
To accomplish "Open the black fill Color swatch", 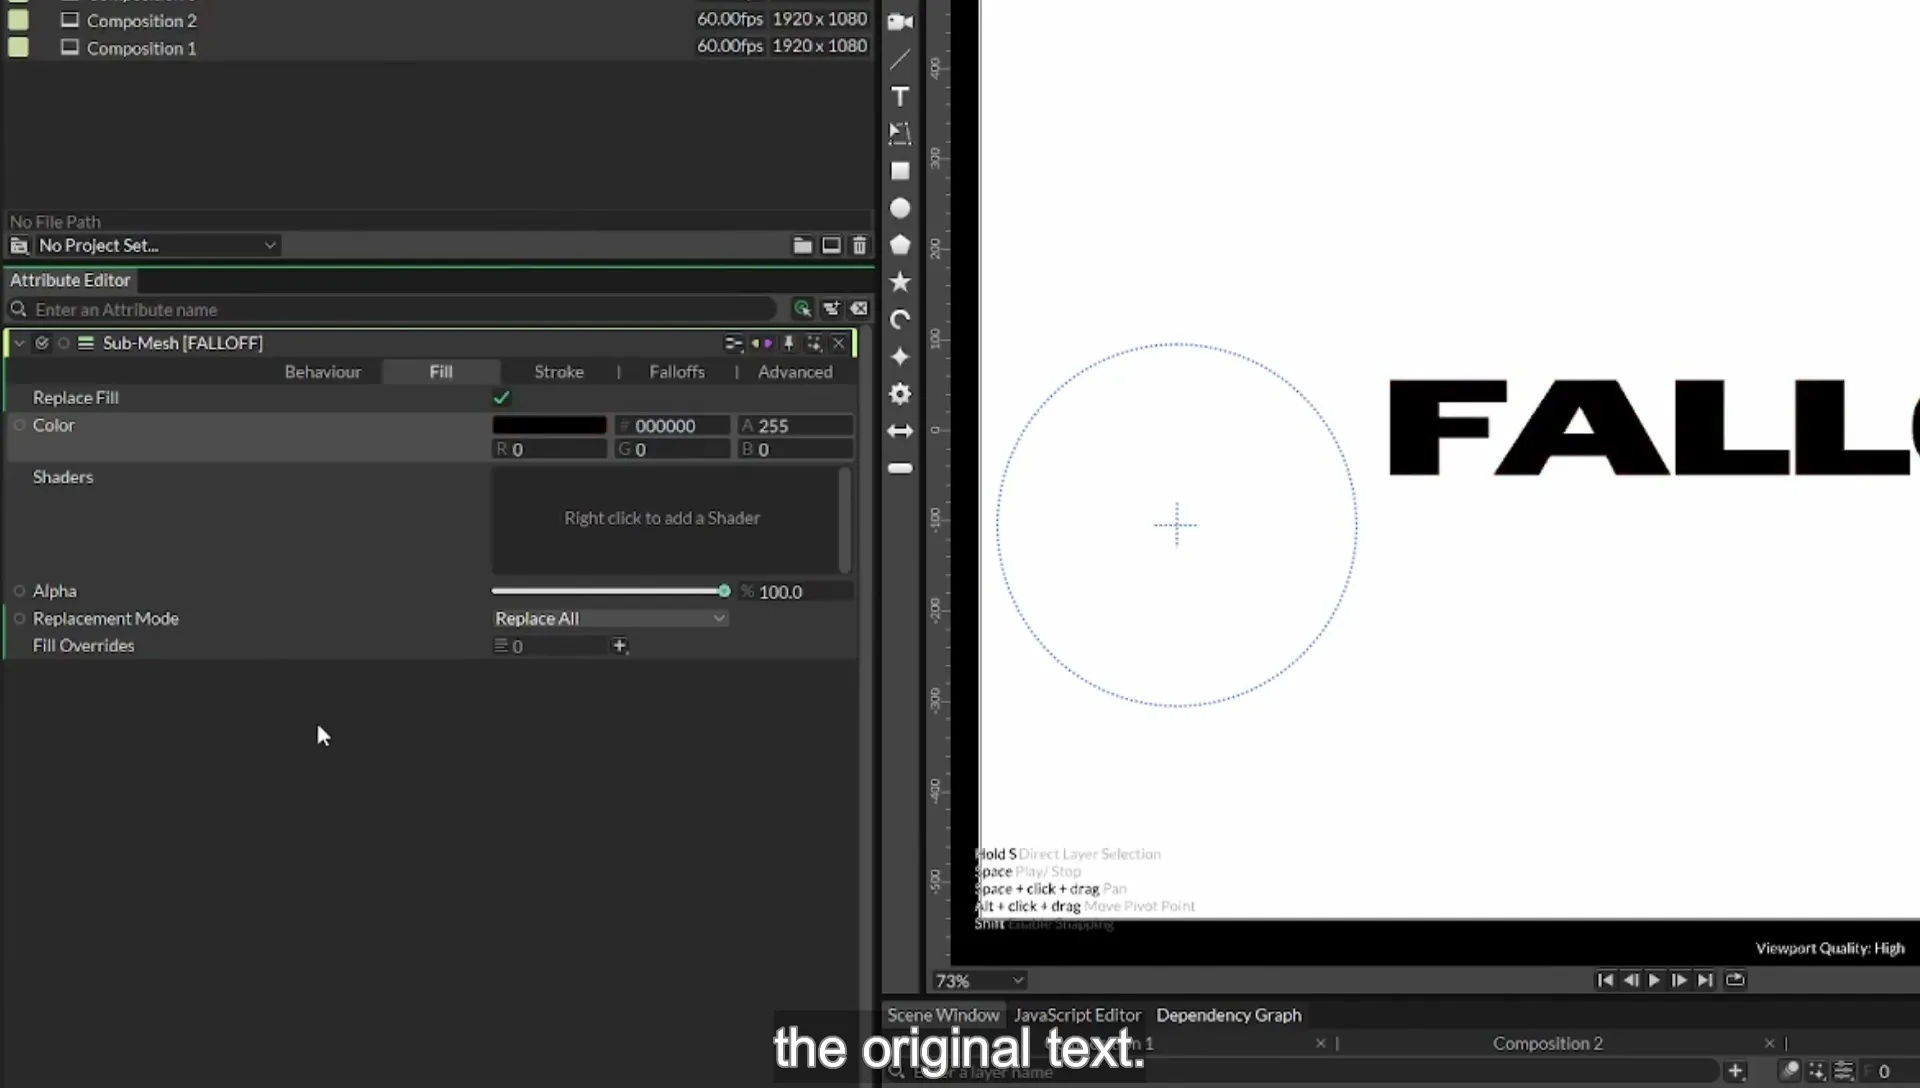I will (549, 425).
